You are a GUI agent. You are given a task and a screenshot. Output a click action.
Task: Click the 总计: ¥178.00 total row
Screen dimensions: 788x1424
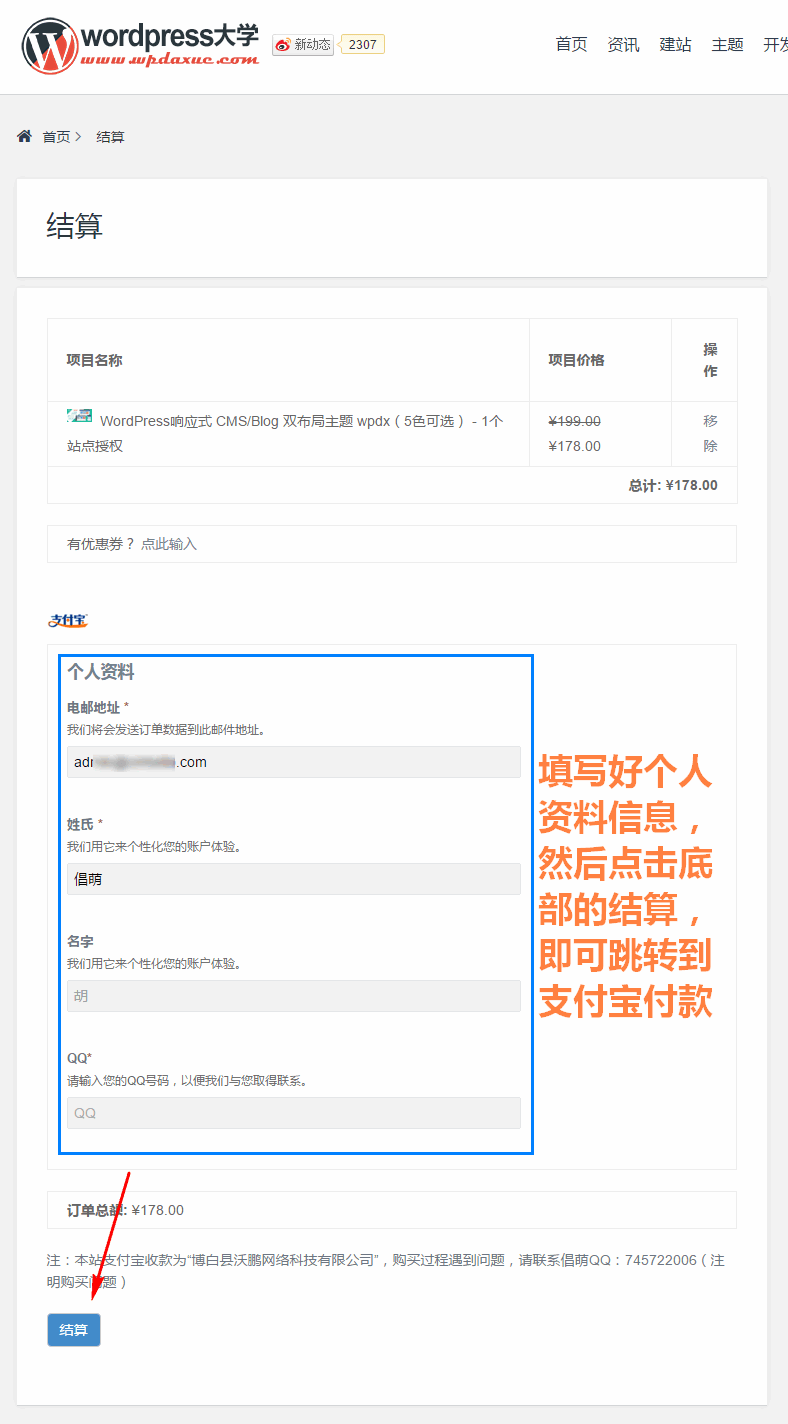click(392, 485)
